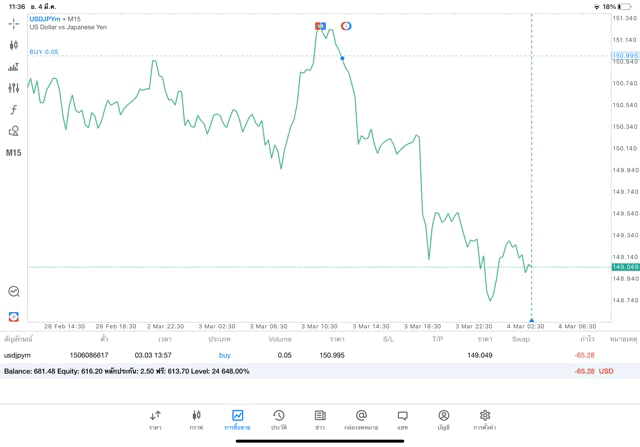Tap the economic calendar flag icon on chart
640x447 pixels.
coord(321,26)
